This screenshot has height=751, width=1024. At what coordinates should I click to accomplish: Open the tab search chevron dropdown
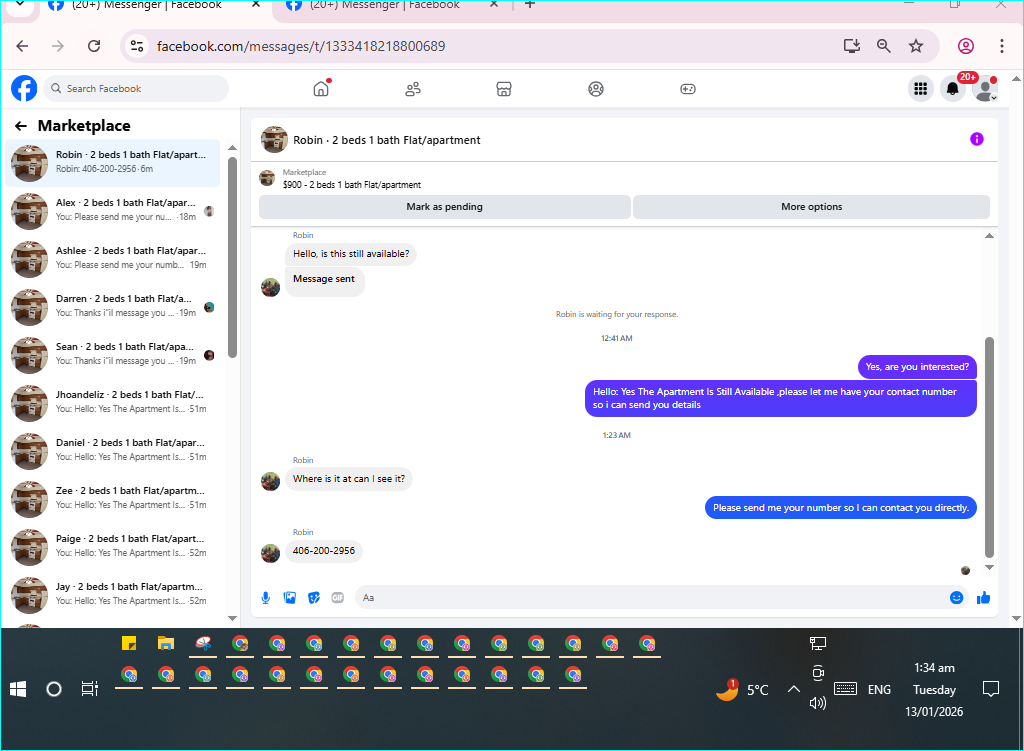20,5
